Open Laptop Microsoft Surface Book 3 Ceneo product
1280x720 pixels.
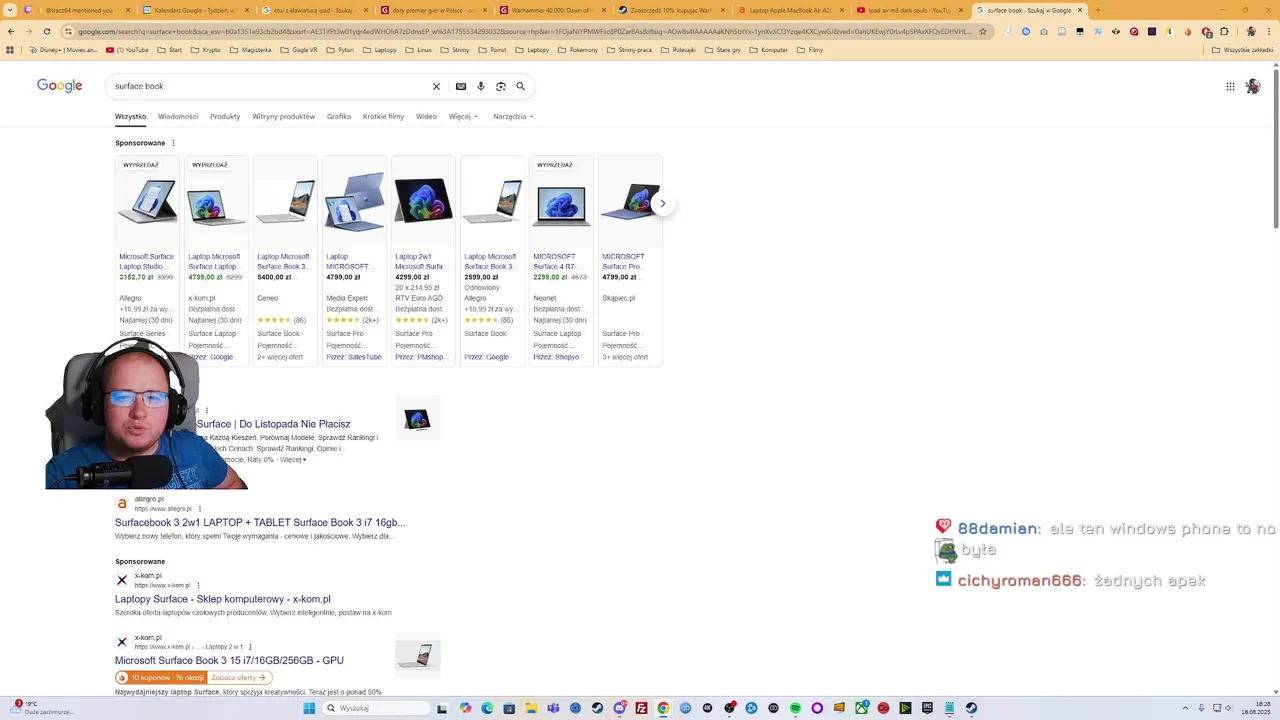click(x=285, y=262)
